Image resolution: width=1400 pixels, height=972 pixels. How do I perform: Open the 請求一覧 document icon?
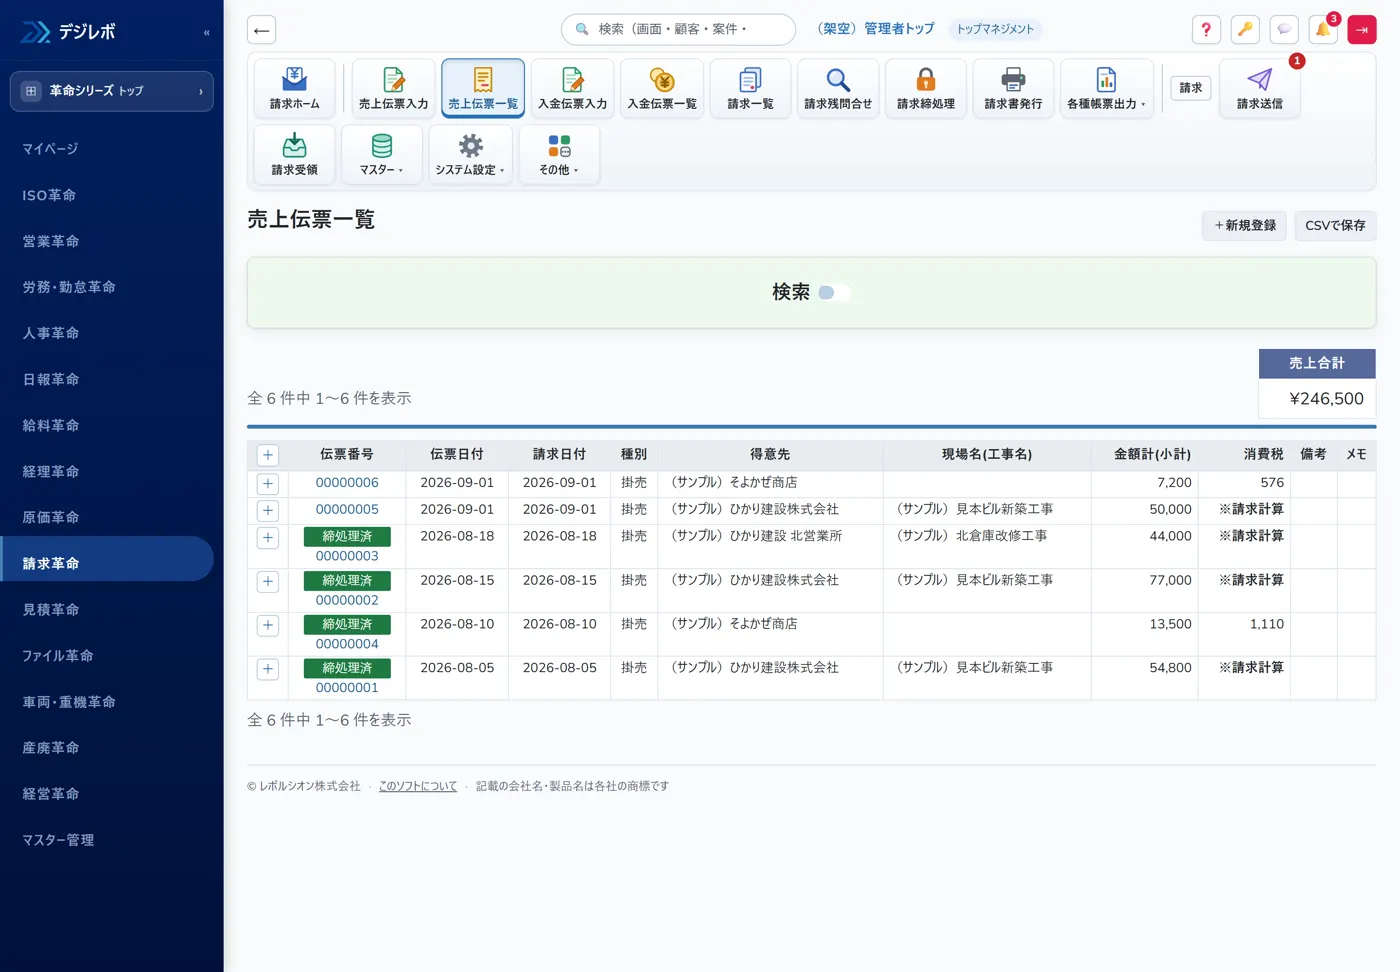[x=750, y=88]
